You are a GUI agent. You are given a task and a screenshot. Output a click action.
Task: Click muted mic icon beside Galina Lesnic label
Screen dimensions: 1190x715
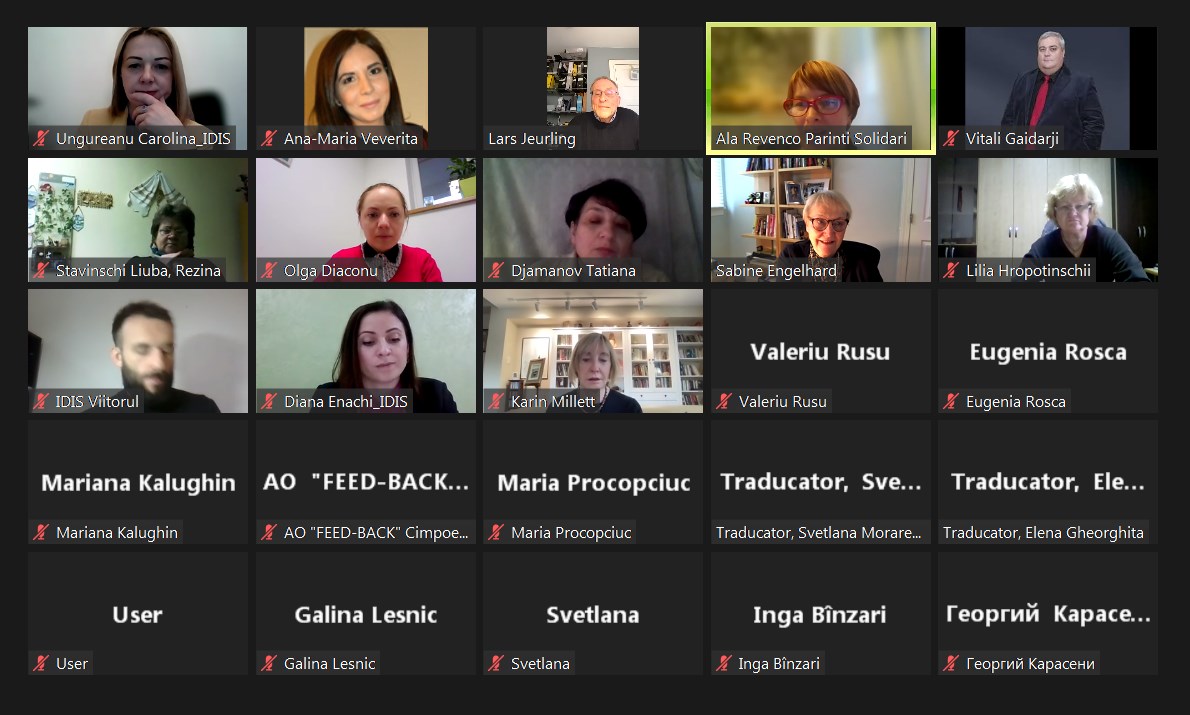click(269, 663)
